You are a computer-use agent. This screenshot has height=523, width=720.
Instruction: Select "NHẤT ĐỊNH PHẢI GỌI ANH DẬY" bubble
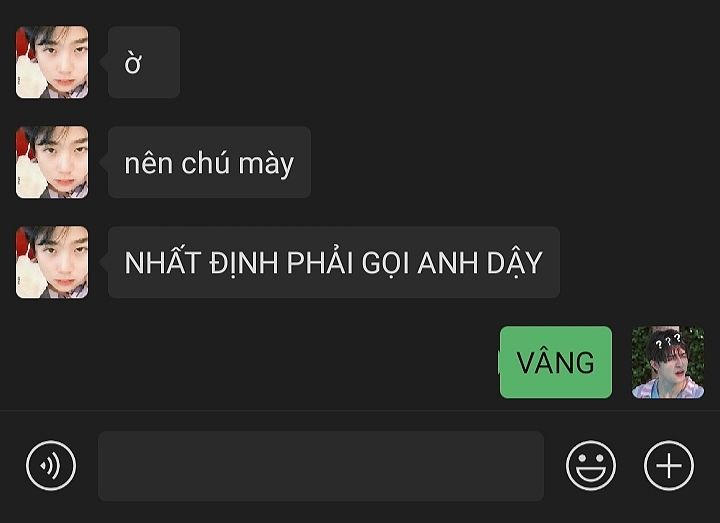334,262
